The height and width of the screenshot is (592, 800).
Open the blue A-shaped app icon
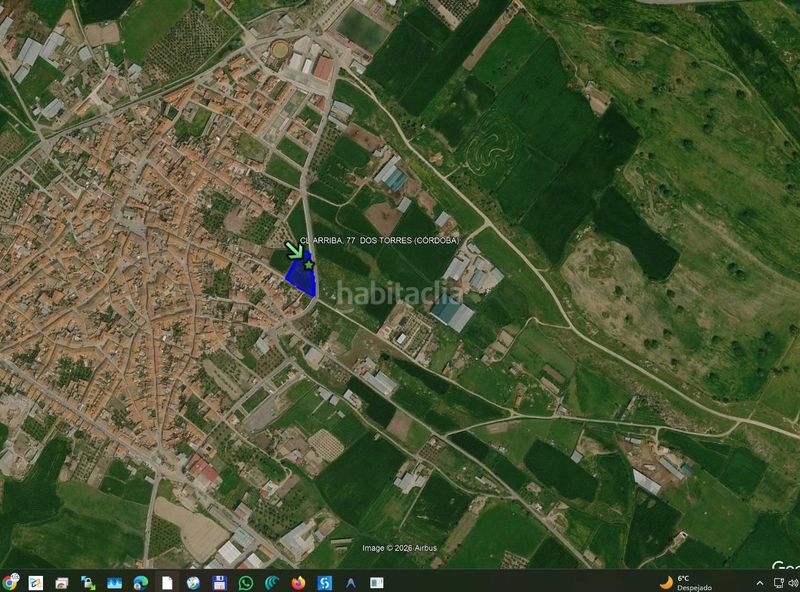[351, 582]
